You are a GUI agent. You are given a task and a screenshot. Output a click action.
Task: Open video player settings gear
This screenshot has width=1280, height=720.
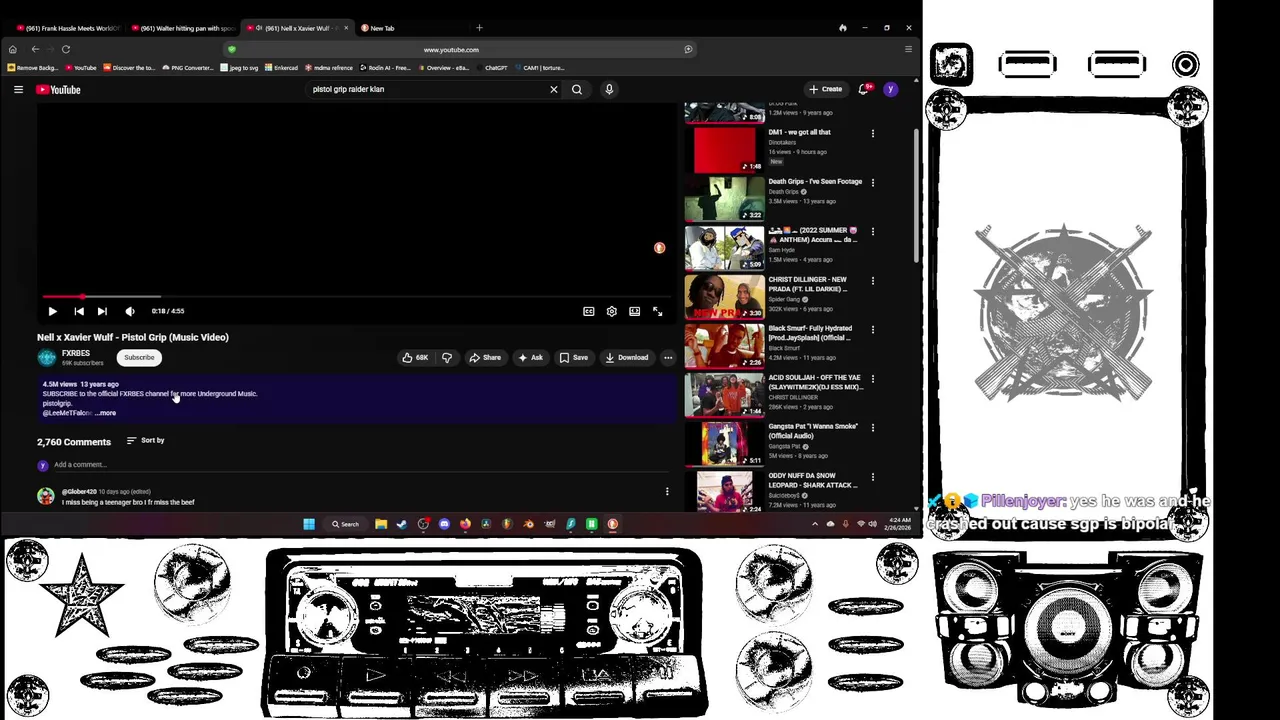coord(611,311)
